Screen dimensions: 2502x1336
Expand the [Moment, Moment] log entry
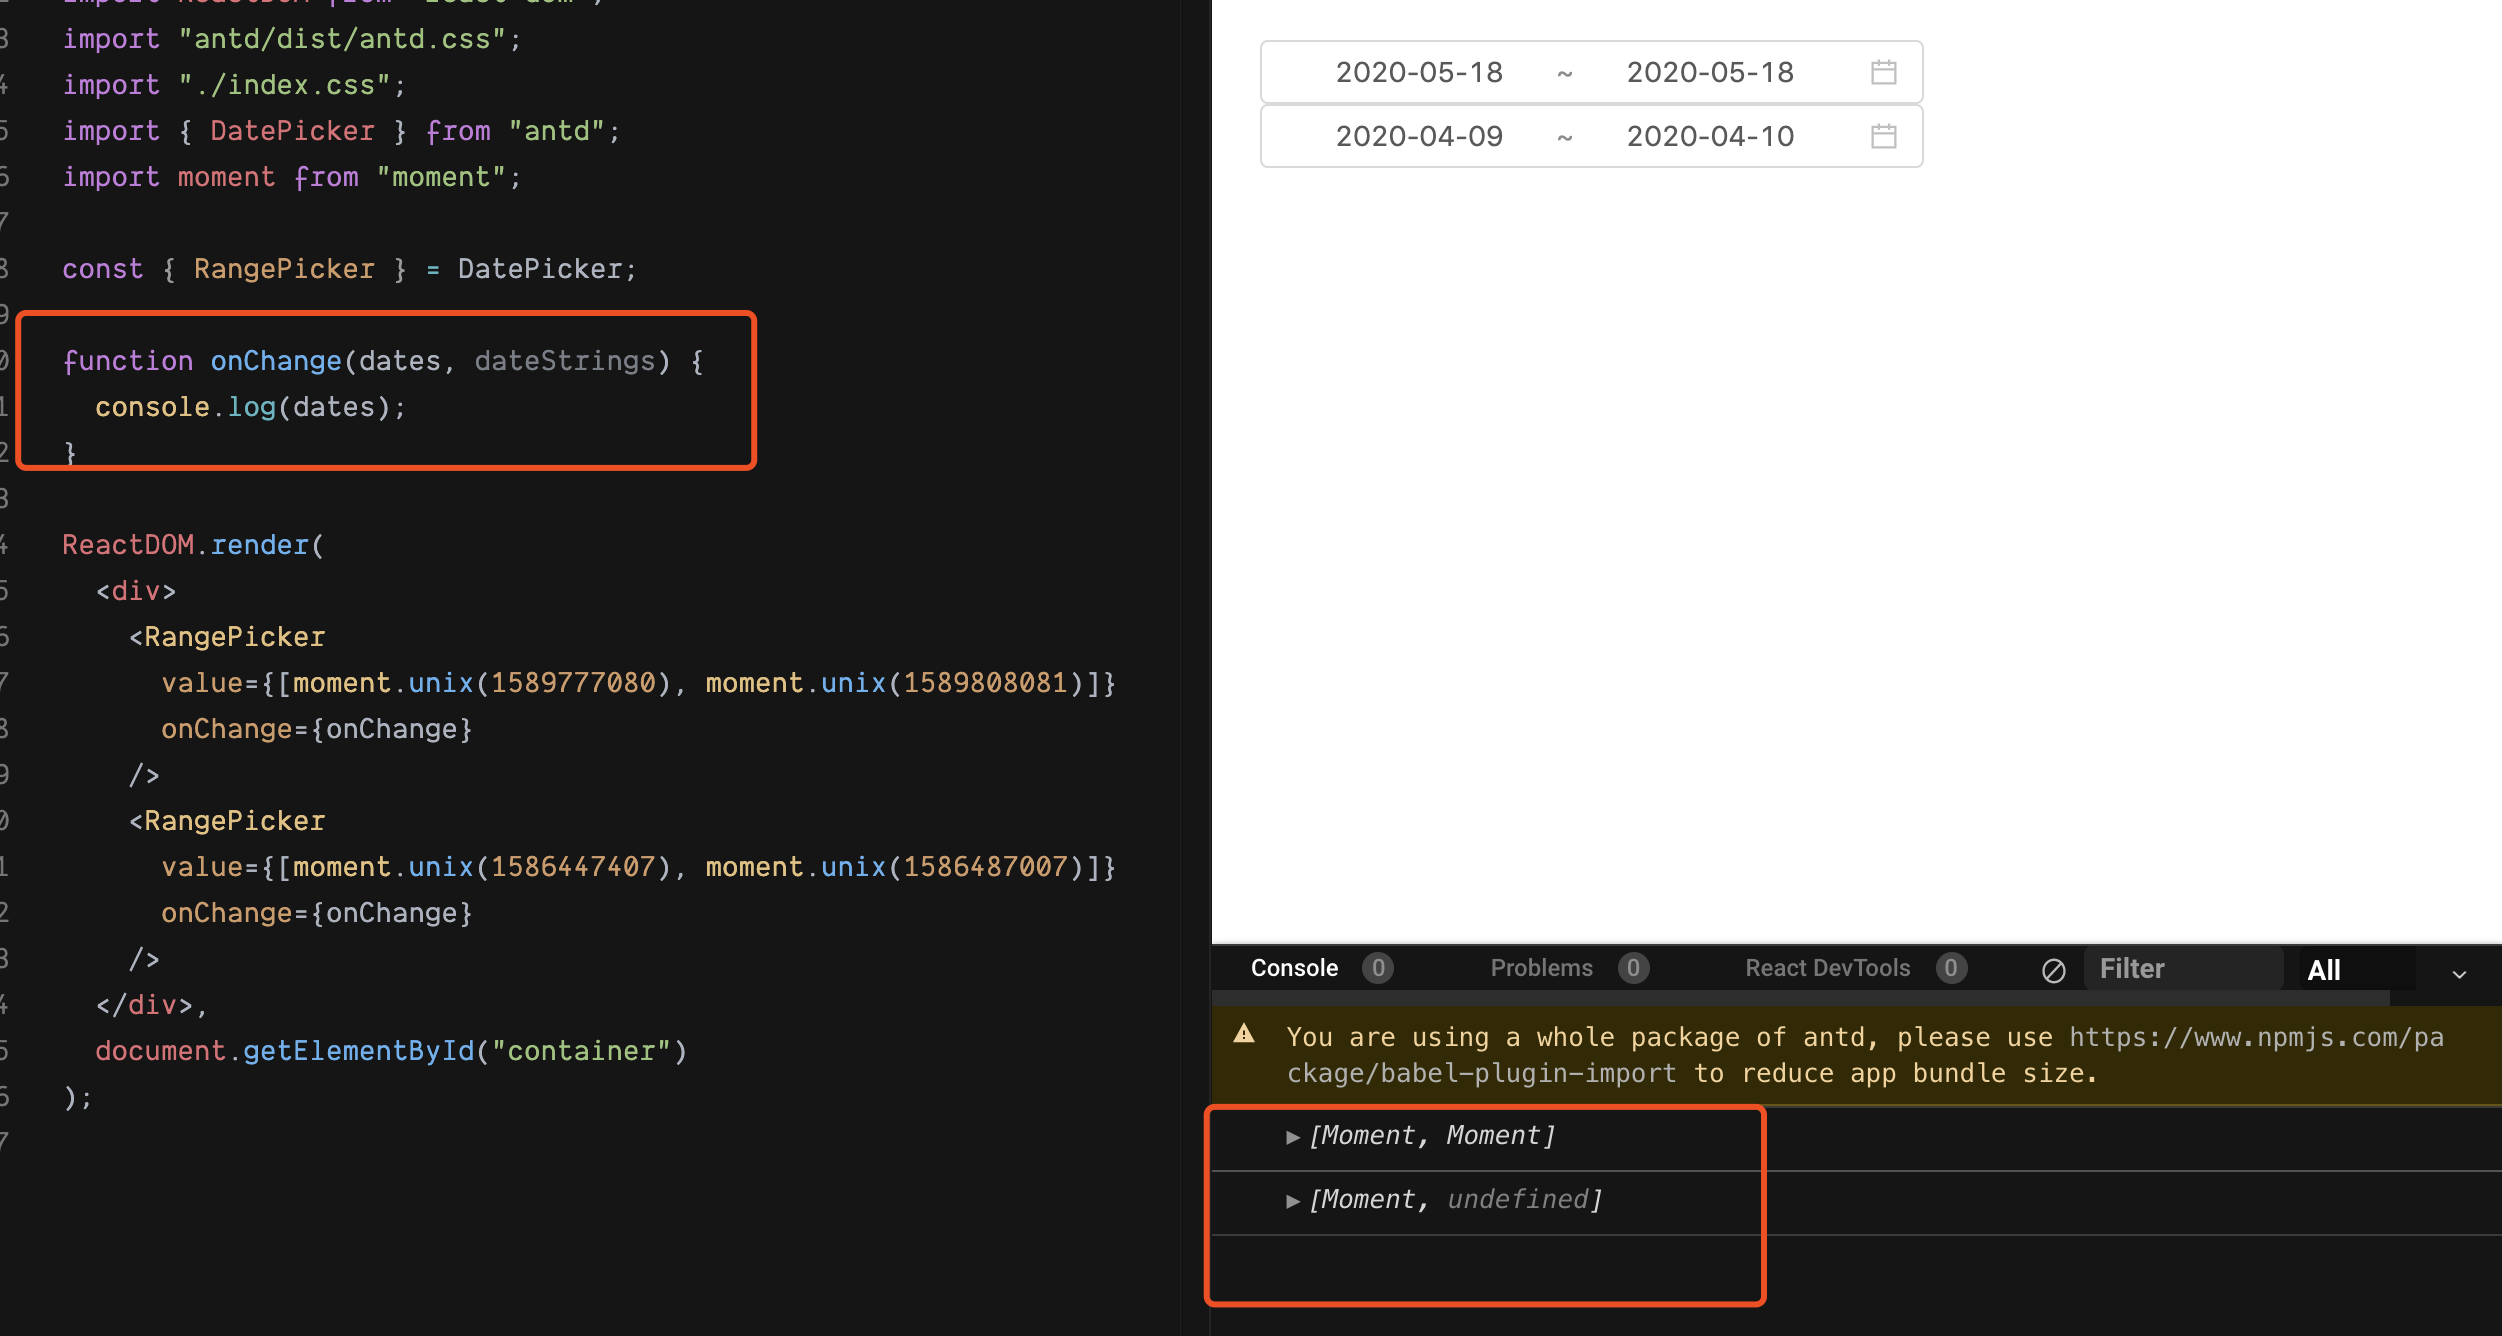click(1293, 1137)
